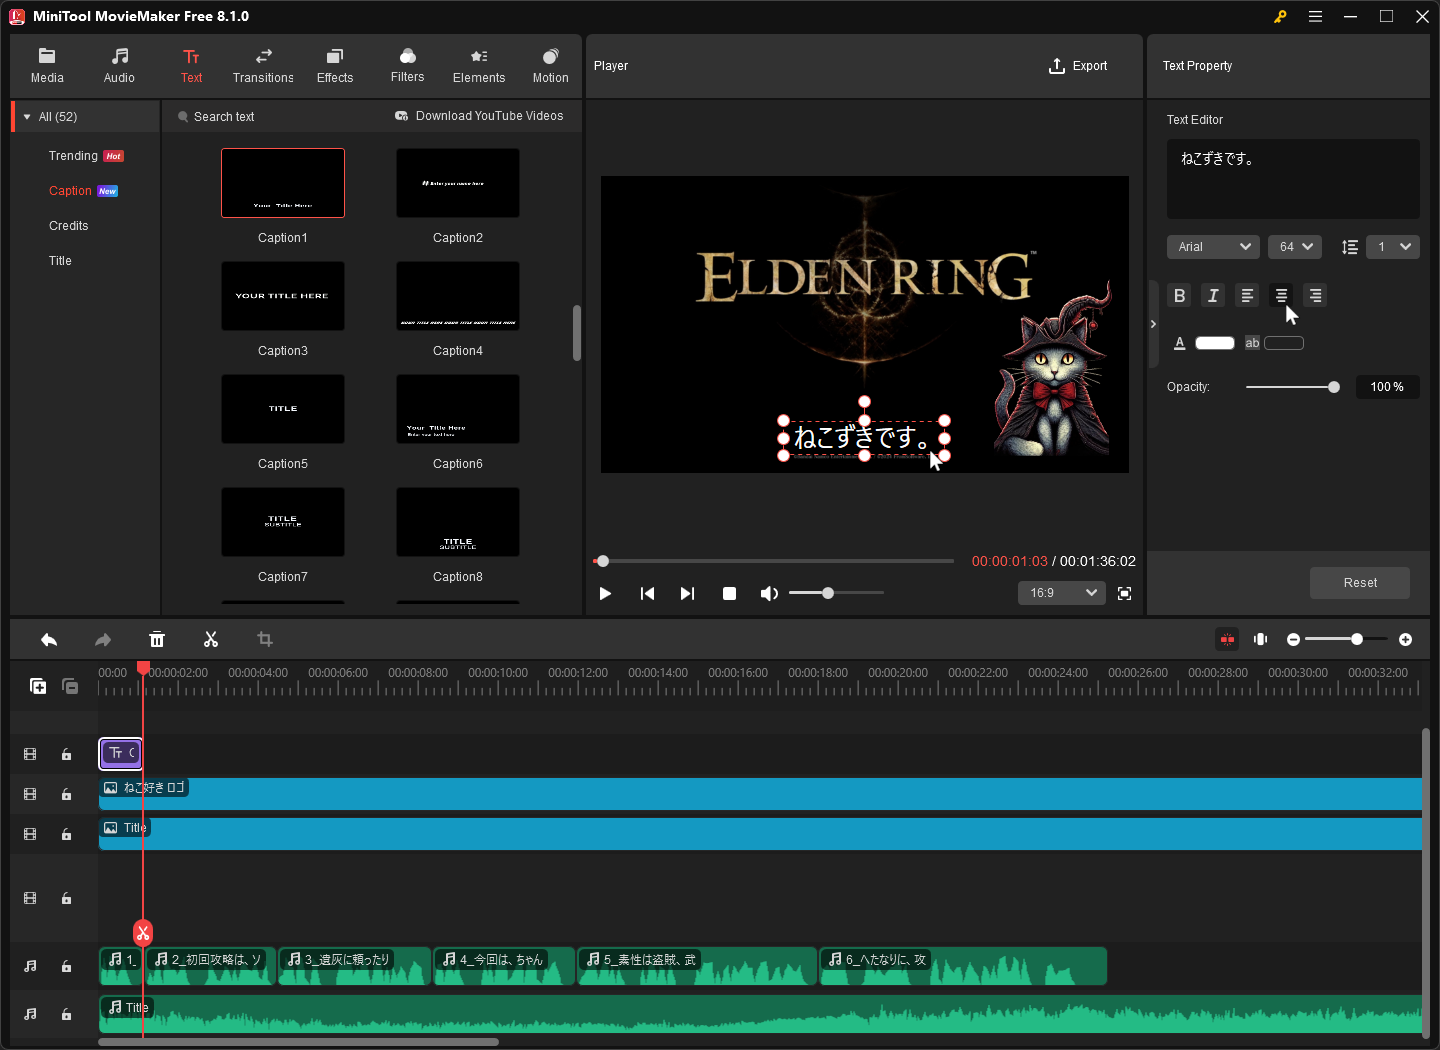1440x1050 pixels.
Task: Select the Credits text category
Action: tap(69, 226)
